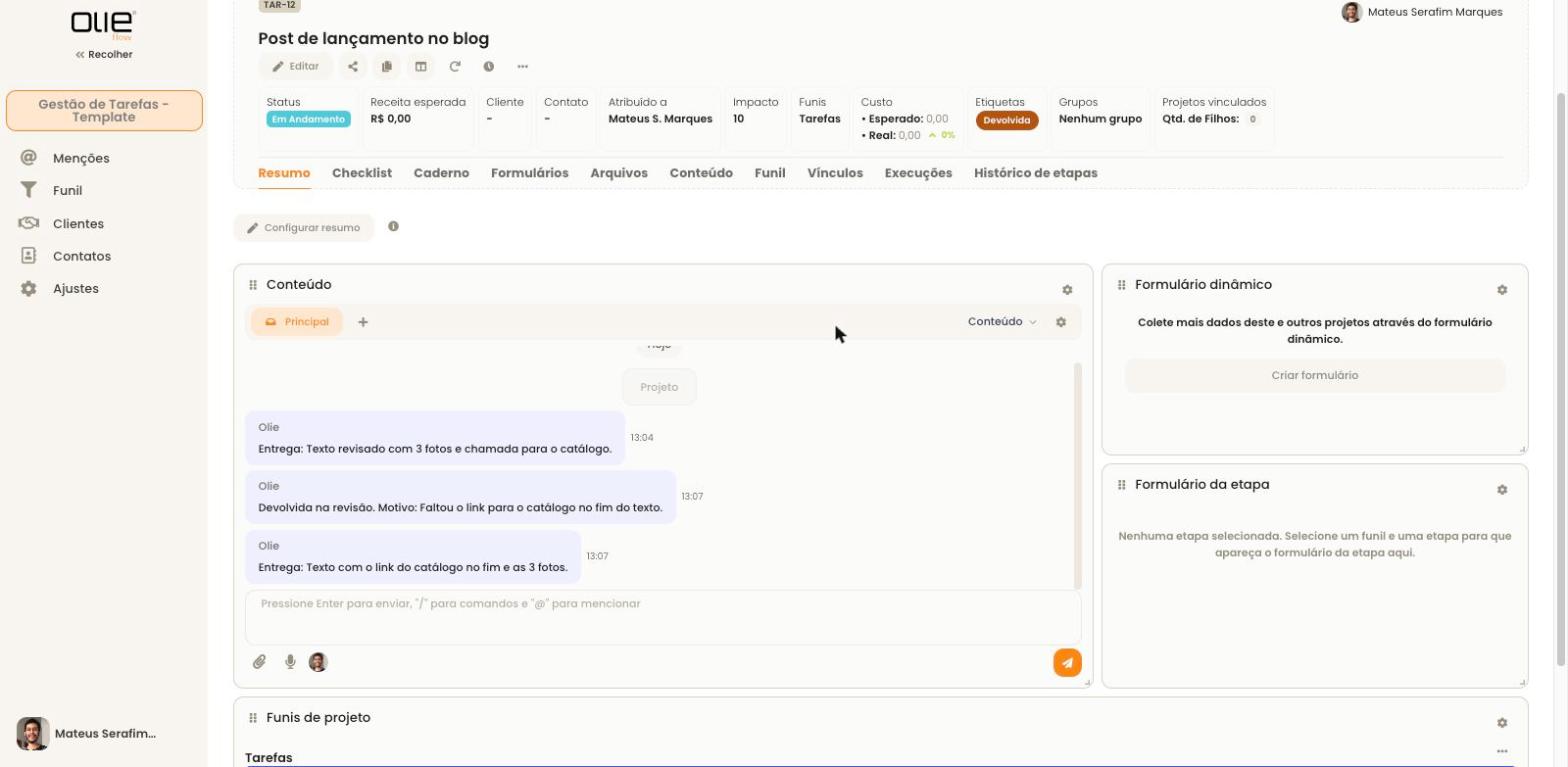Image resolution: width=1568 pixels, height=767 pixels.
Task: Click the copy/duplicate icon in project toolbar
Action: [386, 67]
